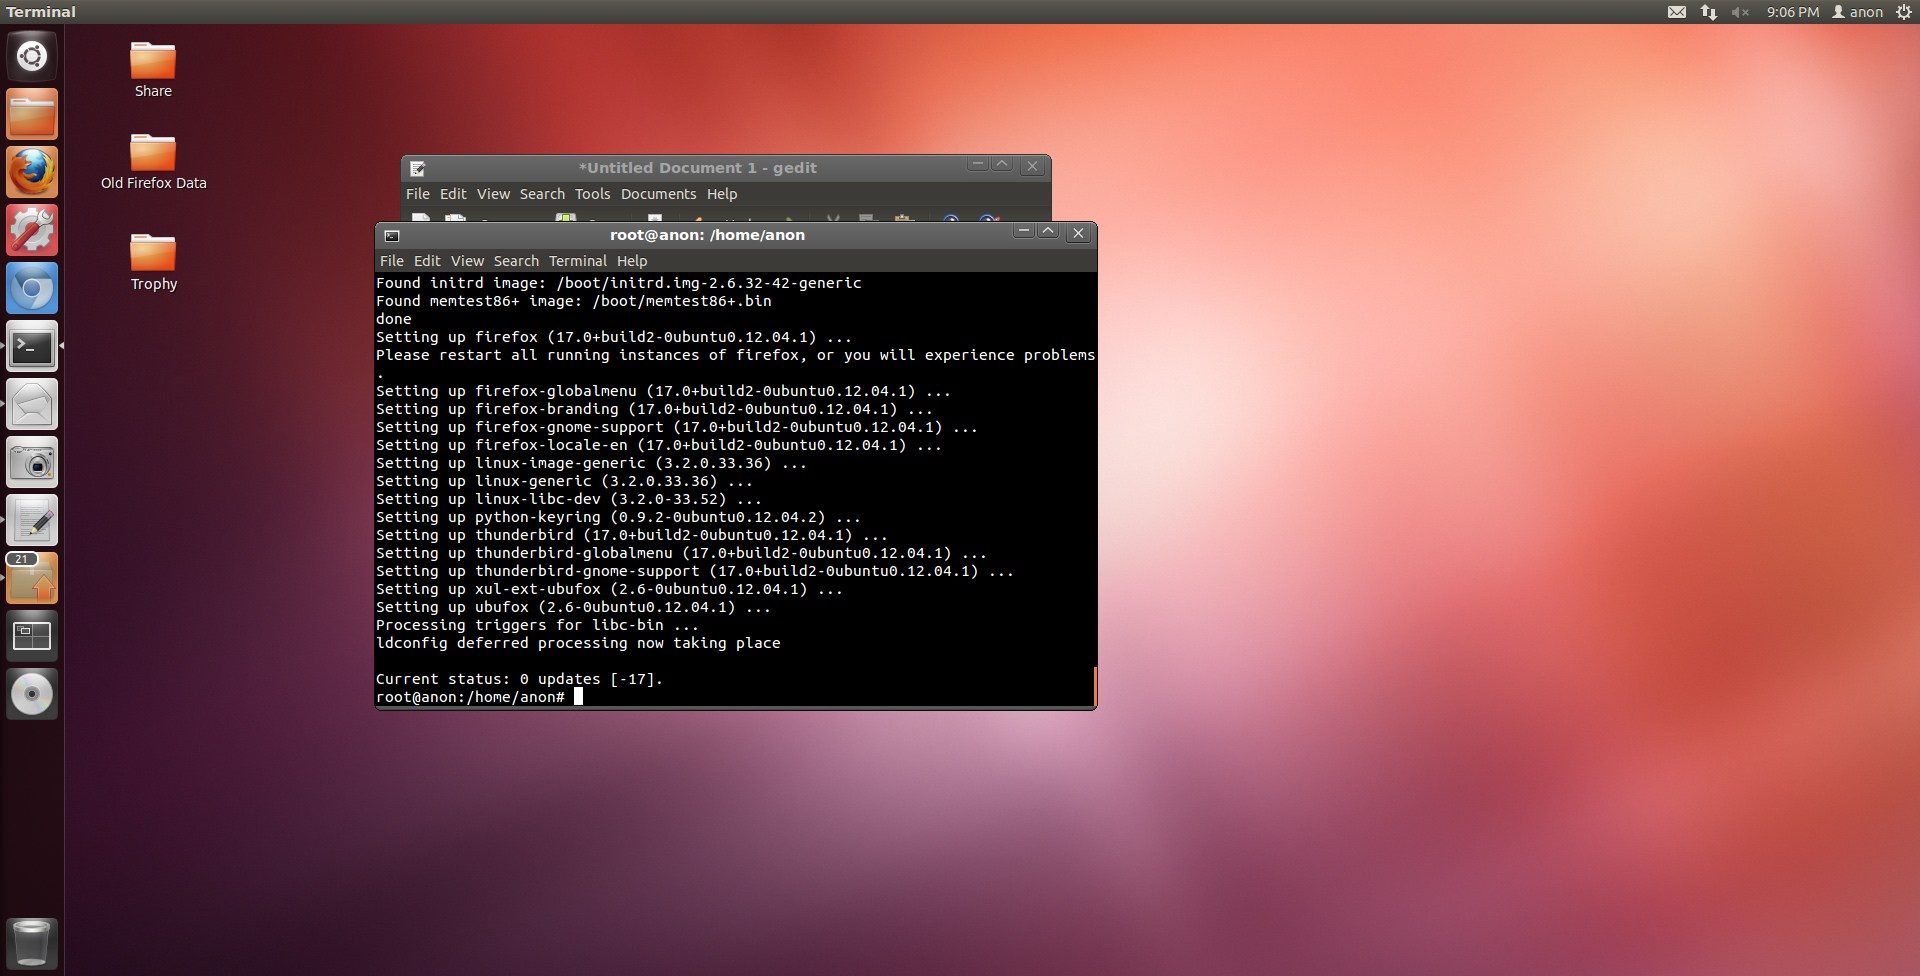
Task: Toggle the sound volume indicator
Action: point(1740,12)
